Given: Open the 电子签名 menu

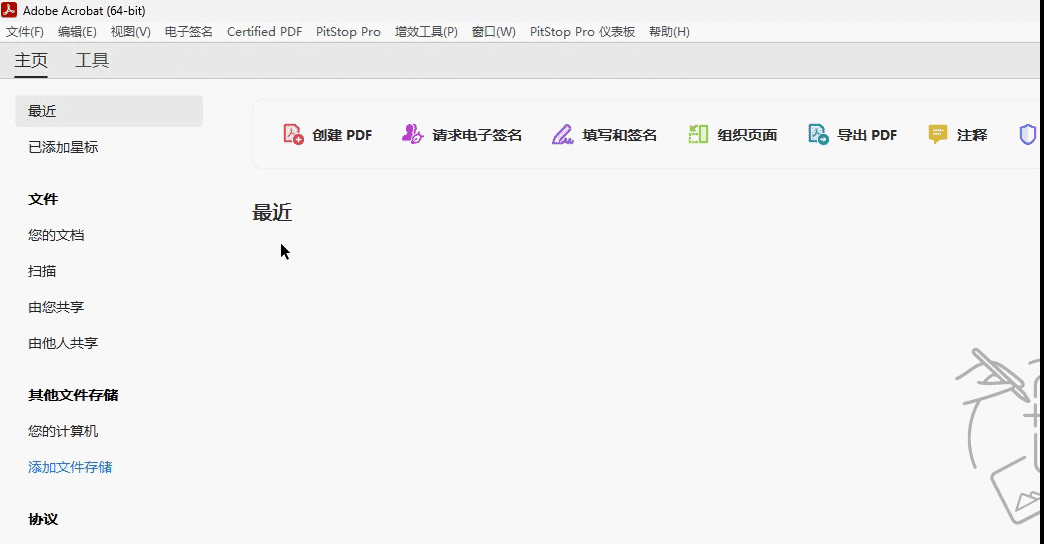Looking at the screenshot, I should (189, 32).
